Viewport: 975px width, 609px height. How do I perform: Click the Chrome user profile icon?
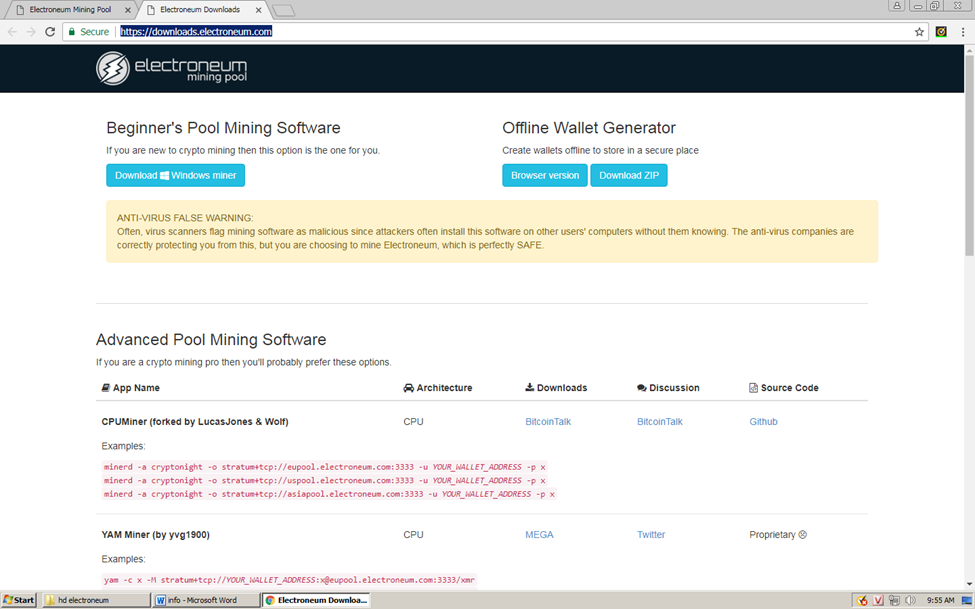[x=897, y=6]
